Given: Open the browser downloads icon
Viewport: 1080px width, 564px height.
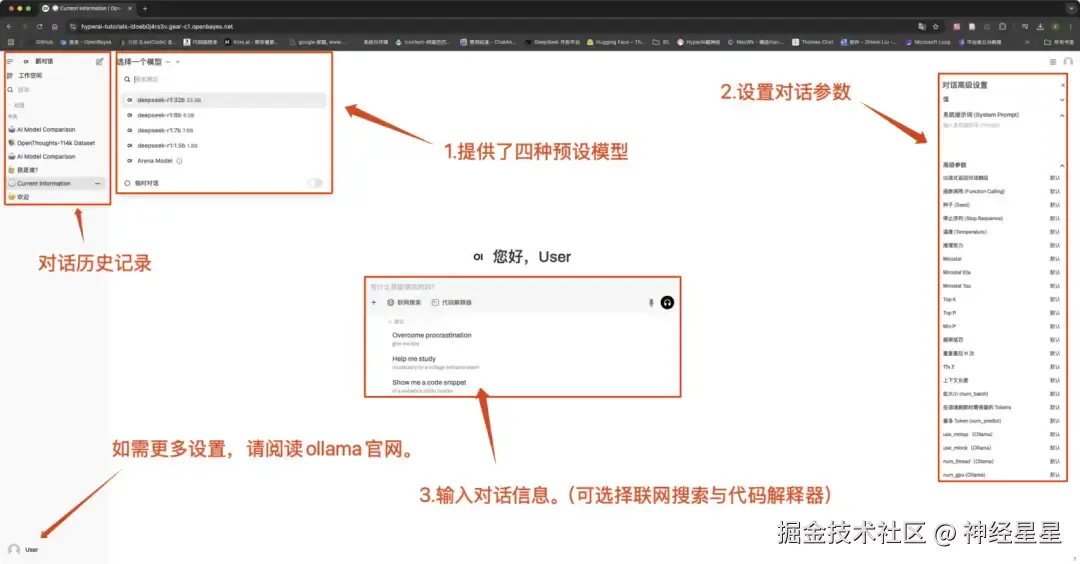Looking at the screenshot, I should coord(1040,26).
